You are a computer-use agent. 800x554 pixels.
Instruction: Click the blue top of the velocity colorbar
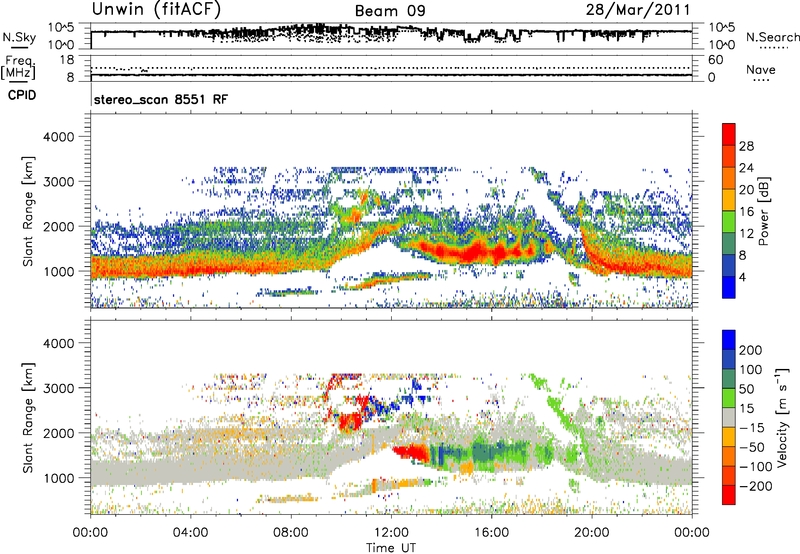click(729, 340)
